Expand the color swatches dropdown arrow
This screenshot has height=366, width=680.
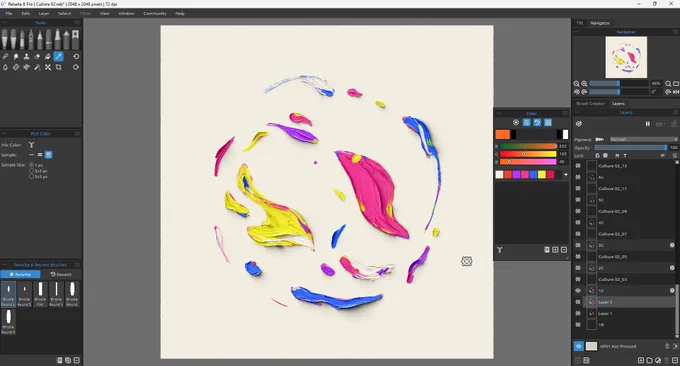(566, 175)
